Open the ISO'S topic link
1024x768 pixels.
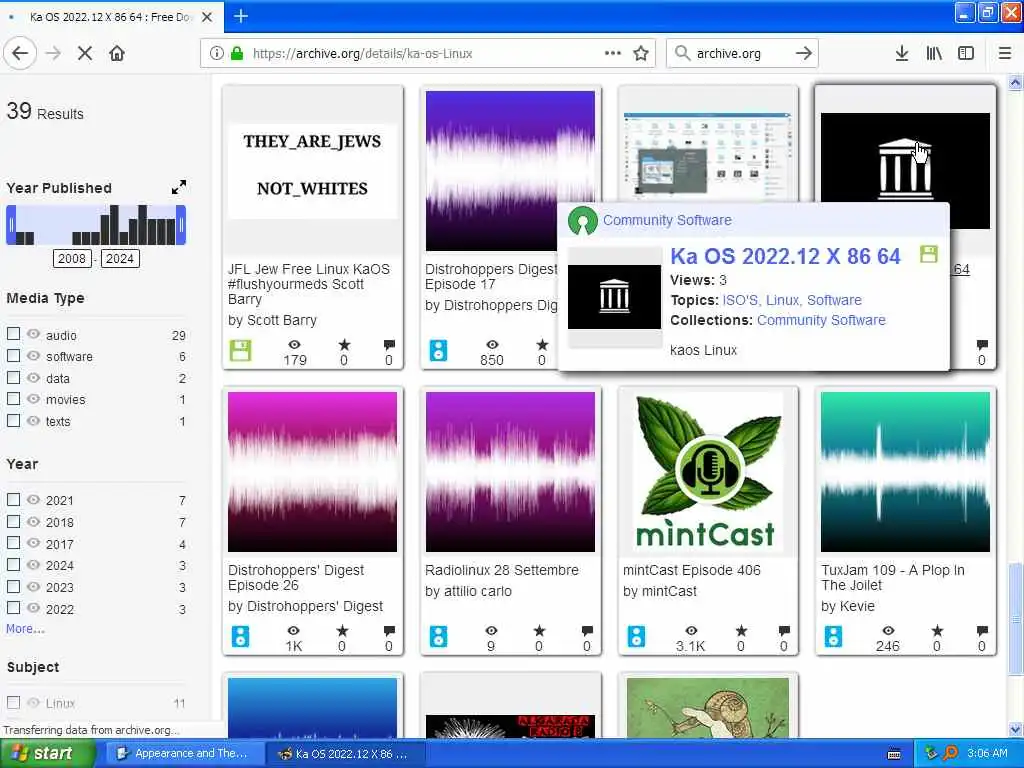(x=740, y=300)
